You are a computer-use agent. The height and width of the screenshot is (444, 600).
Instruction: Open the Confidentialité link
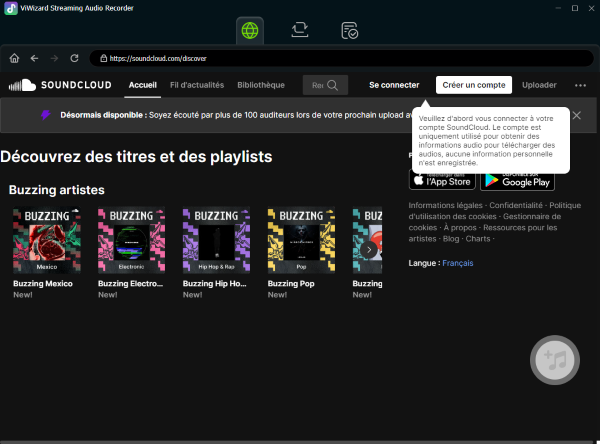pos(516,205)
